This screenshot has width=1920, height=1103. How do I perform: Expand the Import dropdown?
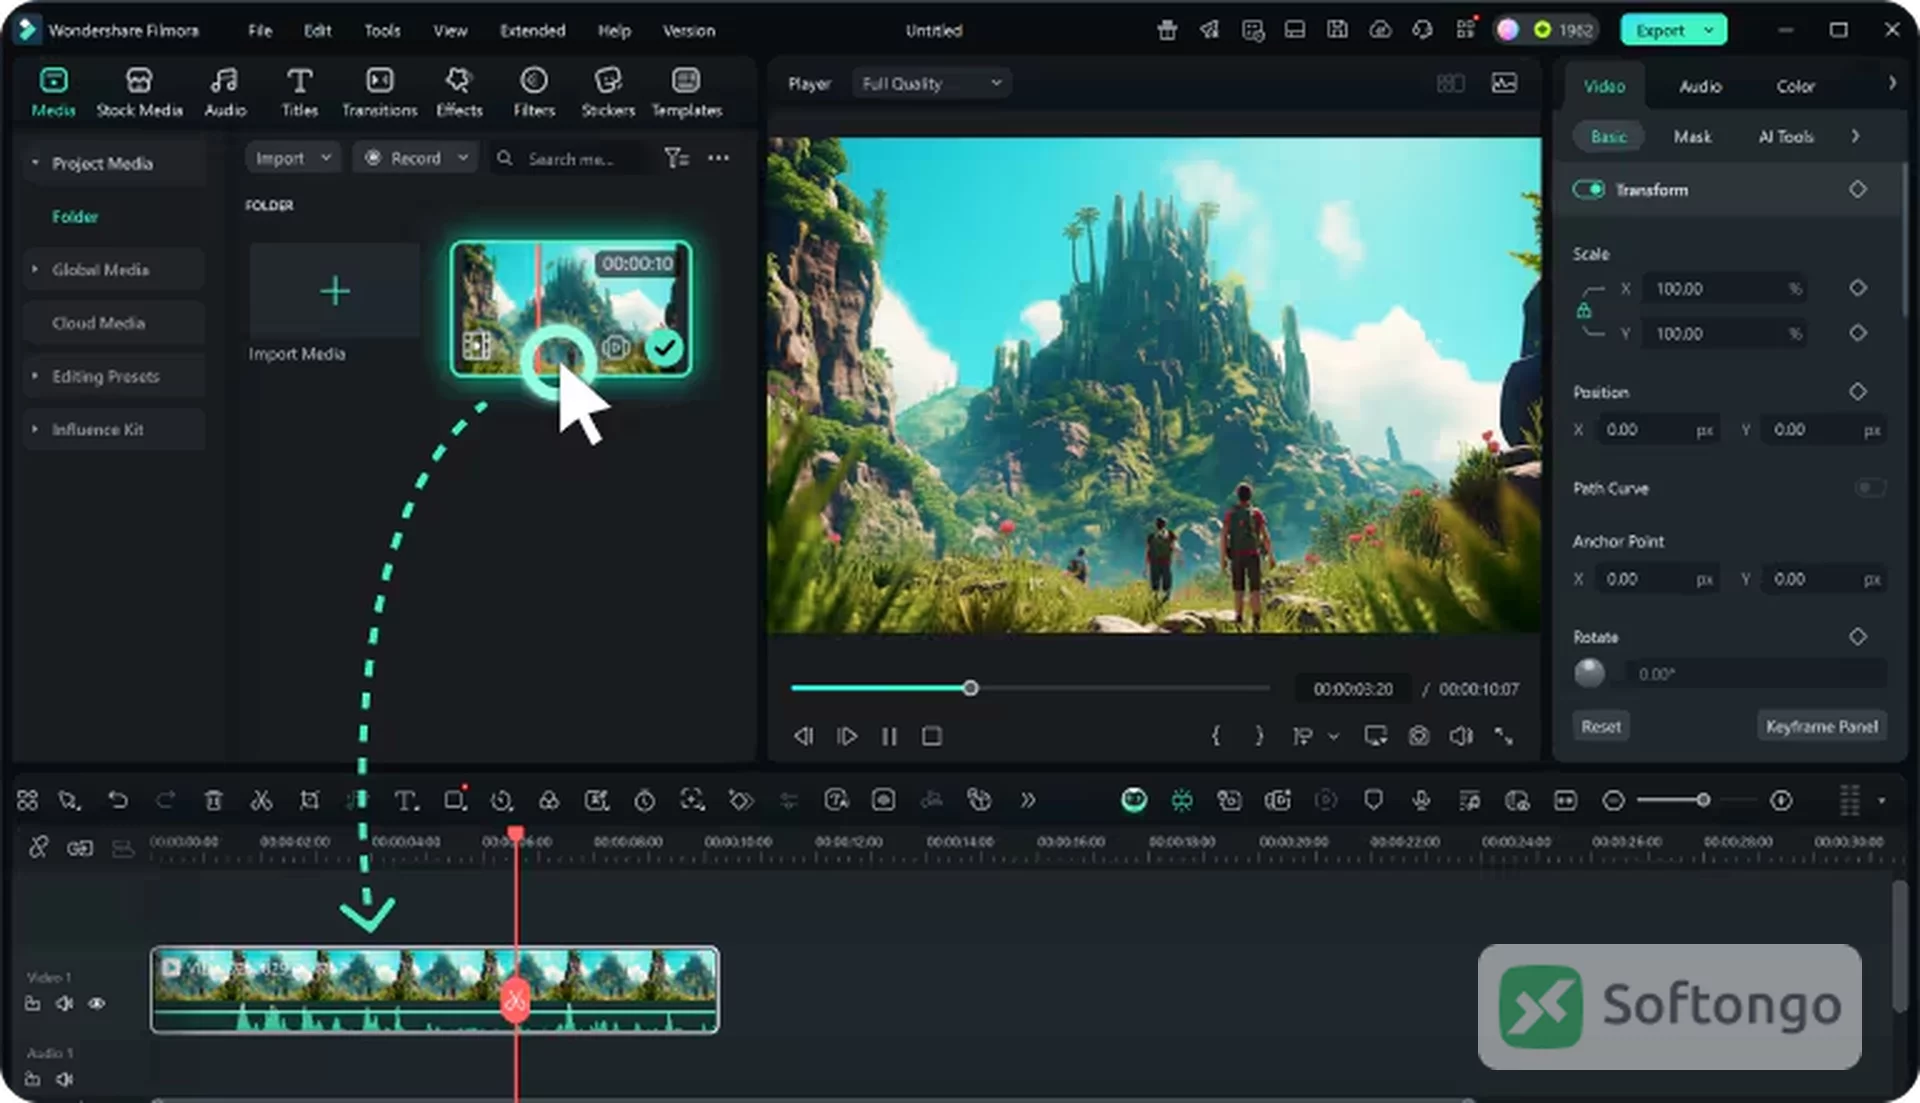293,158
